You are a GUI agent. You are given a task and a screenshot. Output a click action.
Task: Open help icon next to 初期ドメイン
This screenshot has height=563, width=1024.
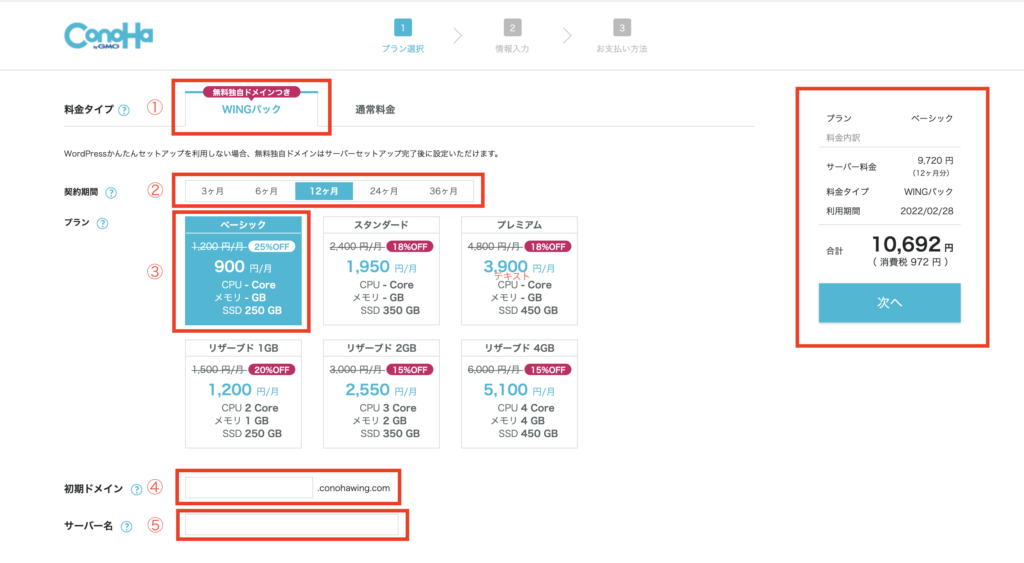[136, 489]
